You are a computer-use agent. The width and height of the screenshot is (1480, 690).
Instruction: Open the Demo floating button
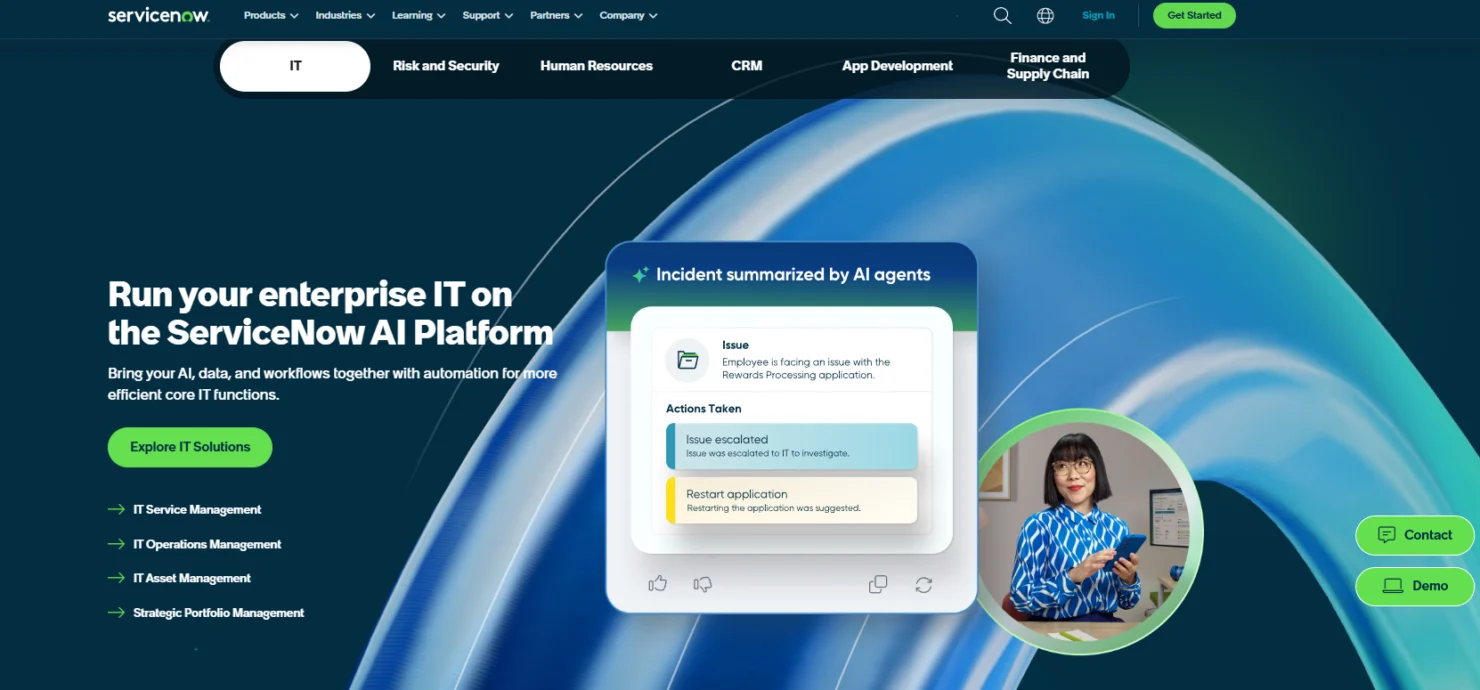coord(1414,586)
